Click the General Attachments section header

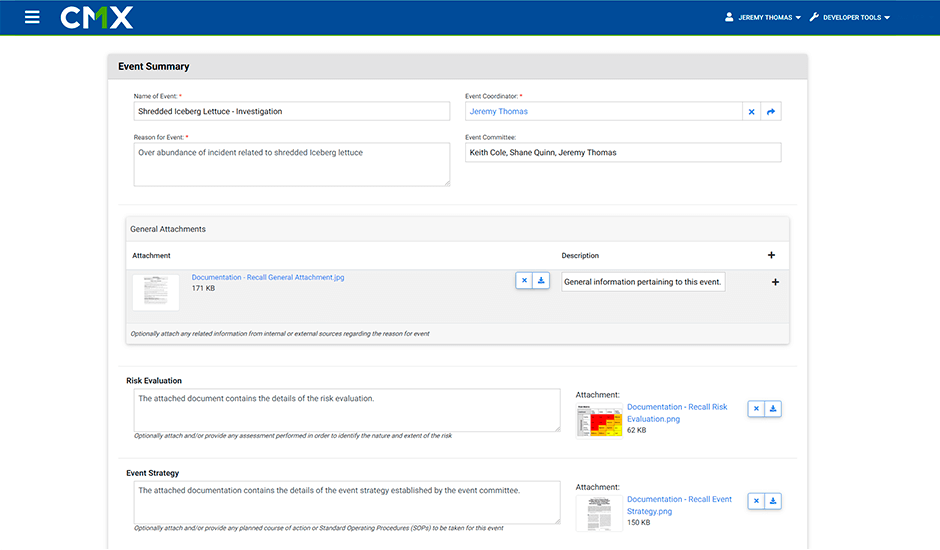click(x=168, y=229)
